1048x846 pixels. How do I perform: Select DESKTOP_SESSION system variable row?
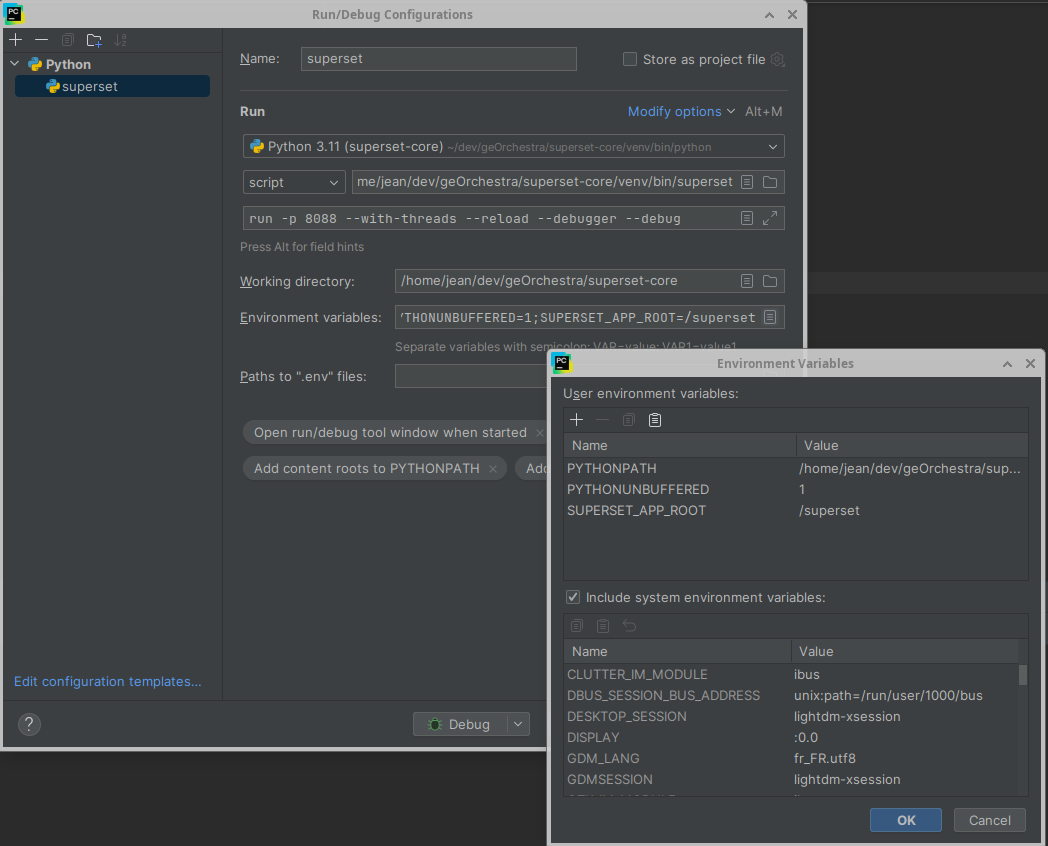(791, 716)
